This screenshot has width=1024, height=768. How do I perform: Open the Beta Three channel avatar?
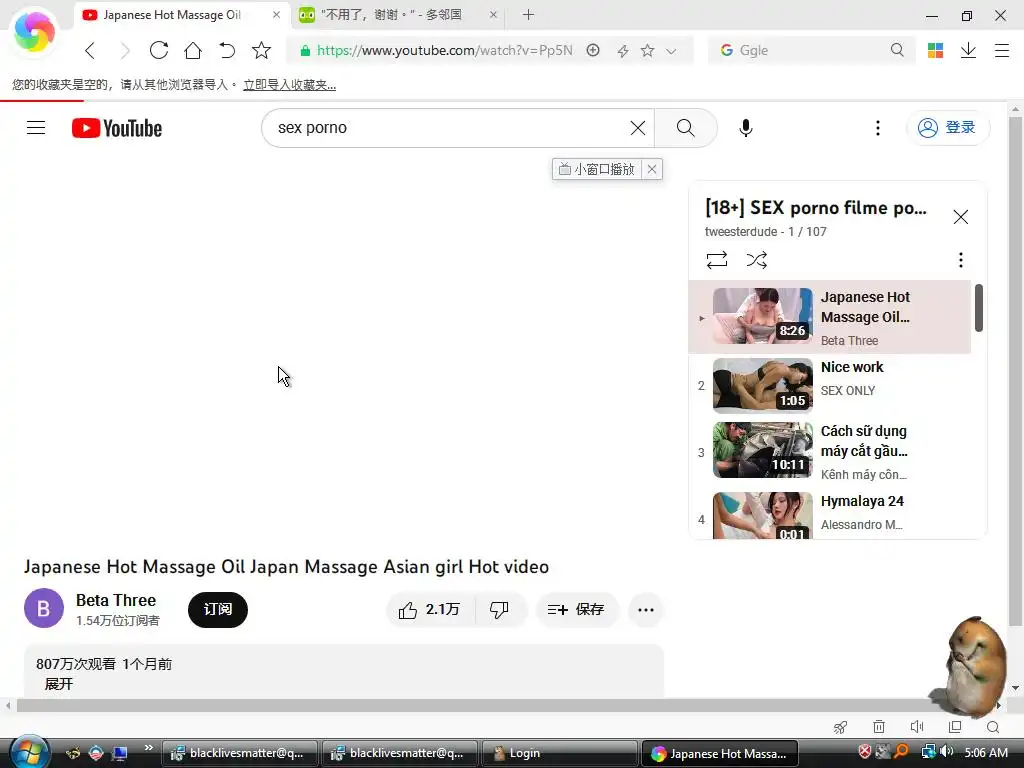tap(44, 609)
